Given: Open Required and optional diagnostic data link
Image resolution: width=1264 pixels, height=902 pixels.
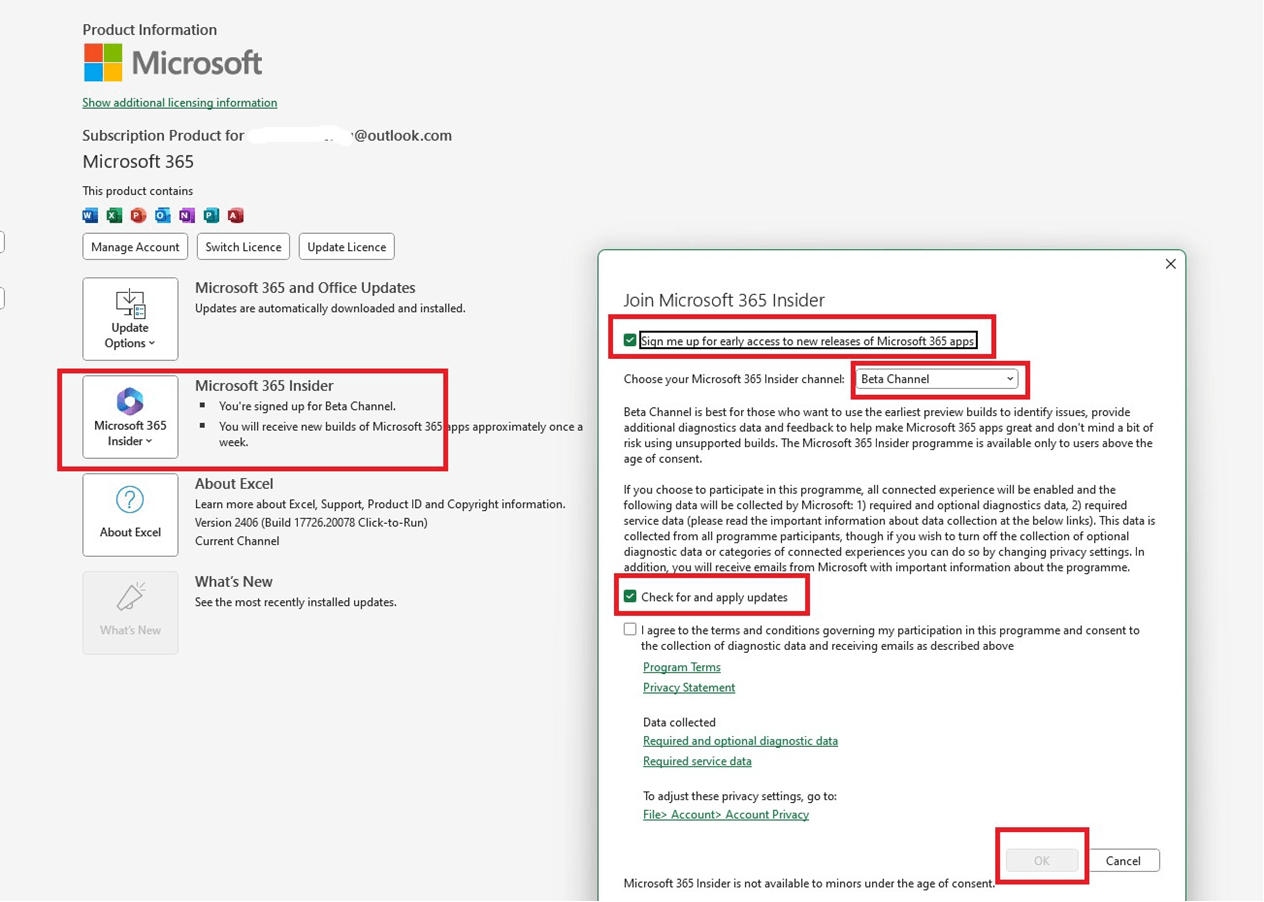Looking at the screenshot, I should tap(740, 741).
